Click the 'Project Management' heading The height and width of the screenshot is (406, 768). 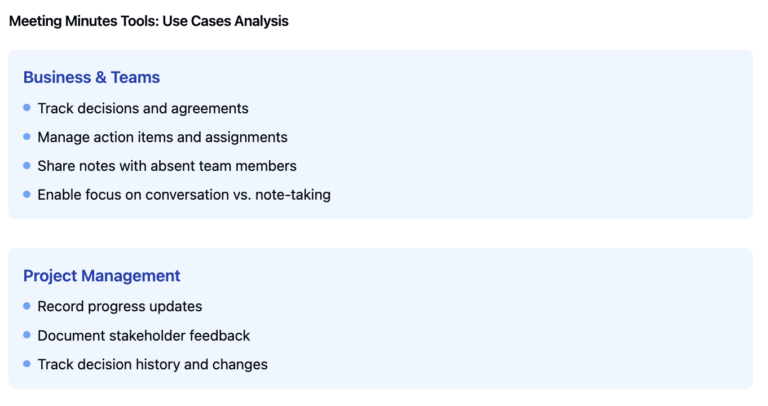point(102,276)
